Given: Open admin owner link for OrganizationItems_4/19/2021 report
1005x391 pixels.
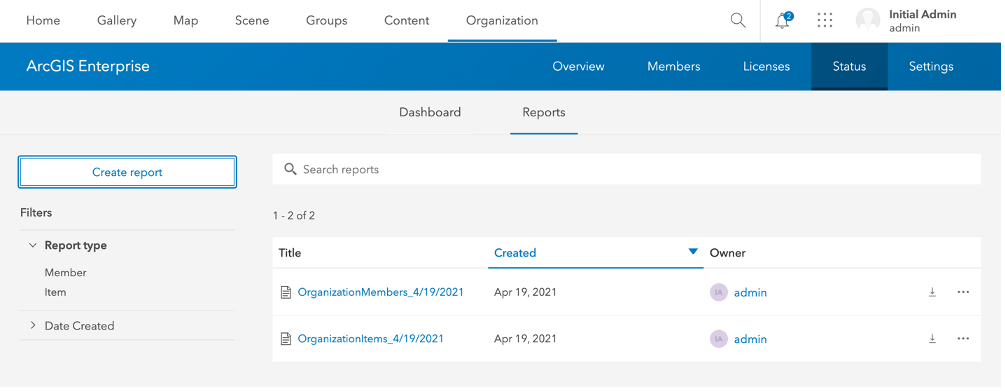Looking at the screenshot, I should point(750,339).
